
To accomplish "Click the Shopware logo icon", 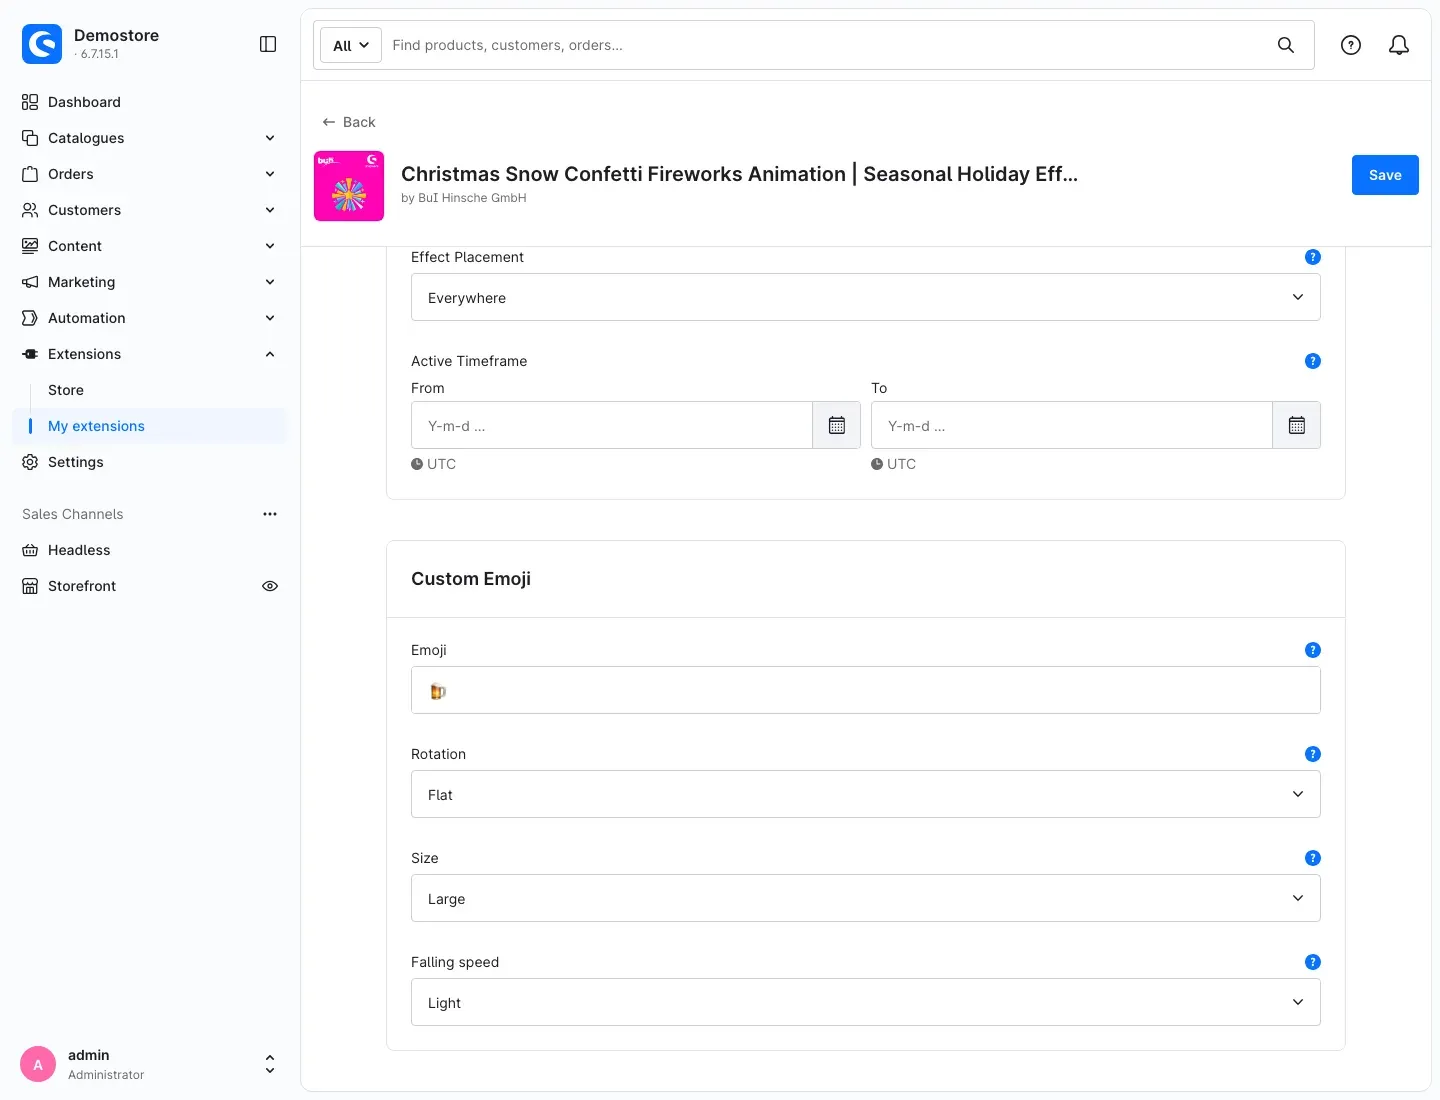I will point(42,44).
